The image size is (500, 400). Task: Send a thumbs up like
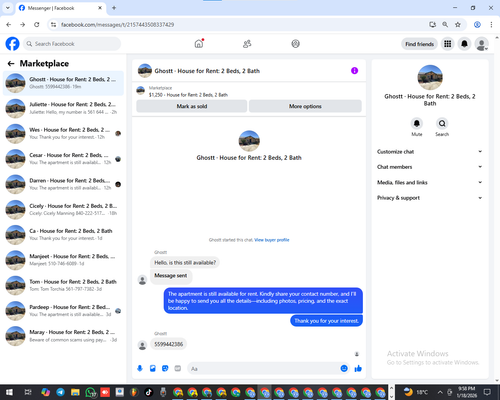(358, 368)
